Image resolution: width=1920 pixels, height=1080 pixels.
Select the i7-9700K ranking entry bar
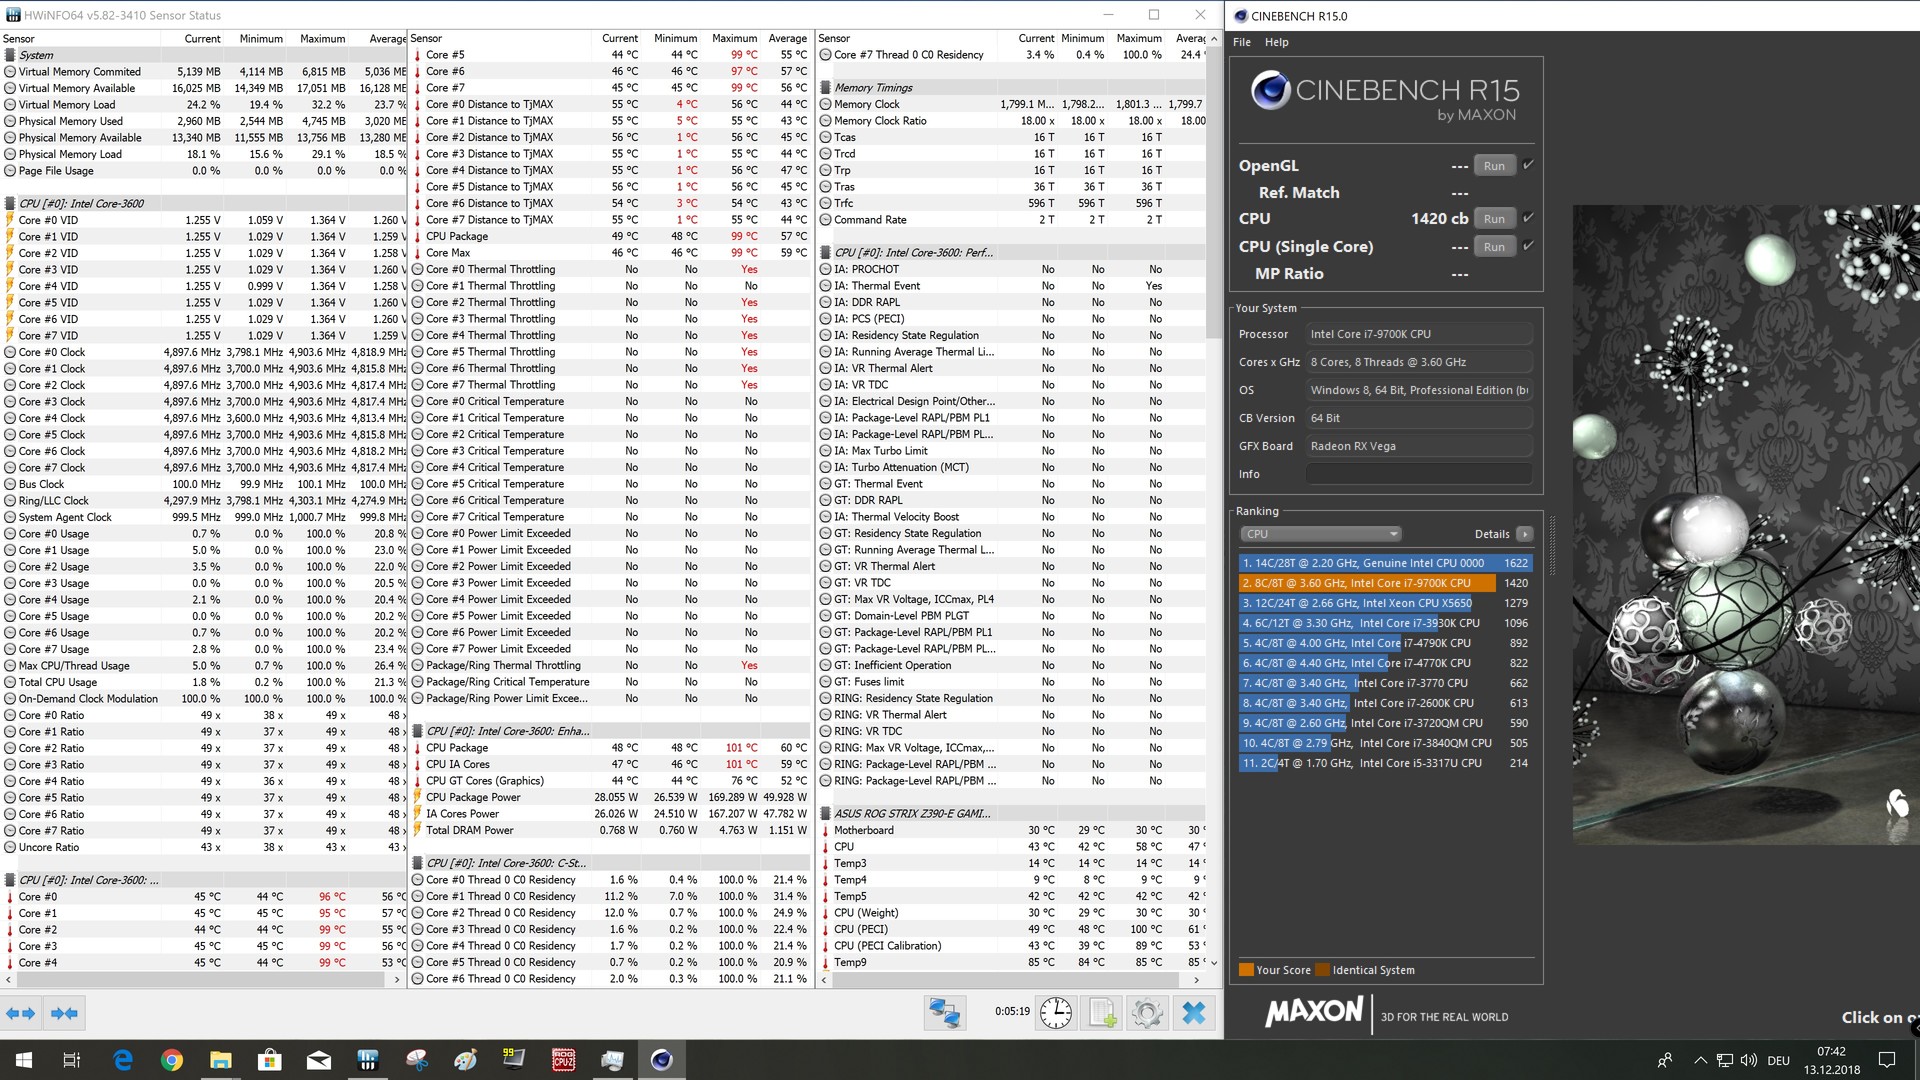click(x=1366, y=583)
